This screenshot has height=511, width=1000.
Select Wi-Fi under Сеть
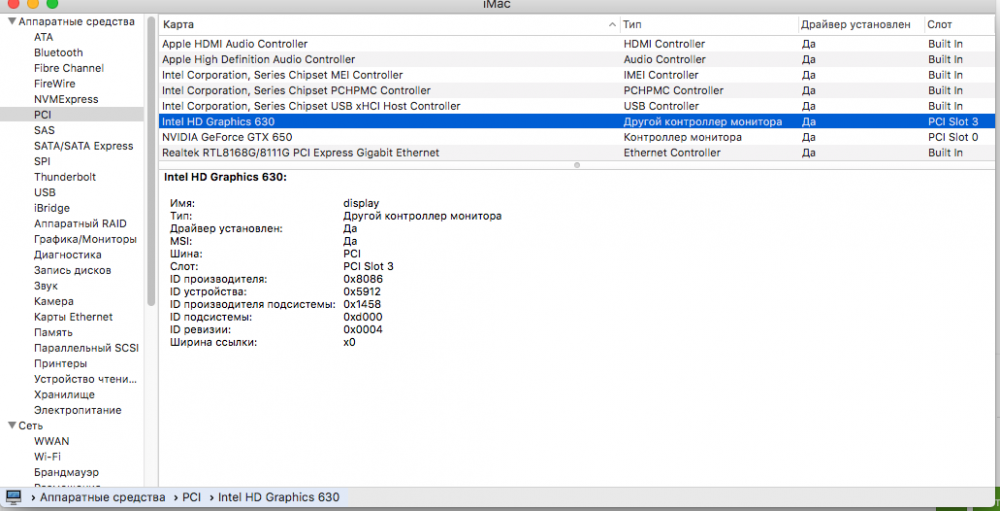(48, 457)
